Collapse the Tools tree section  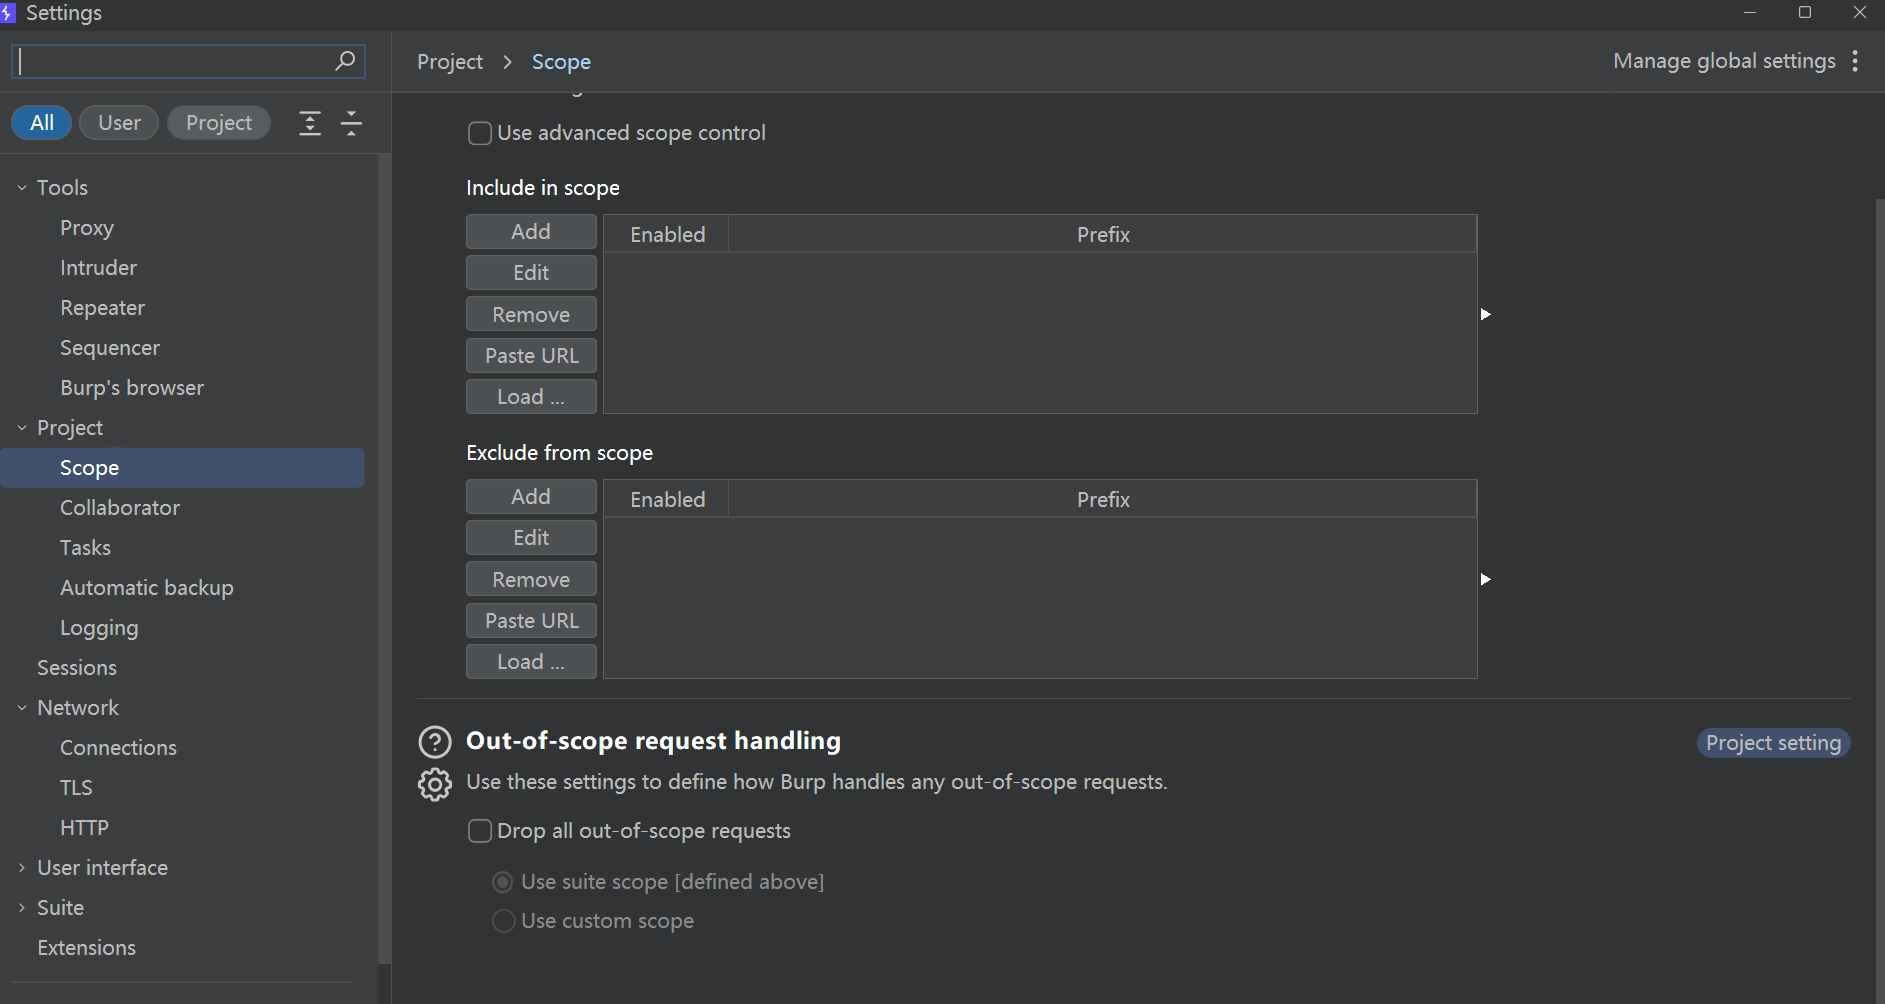tap(22, 188)
